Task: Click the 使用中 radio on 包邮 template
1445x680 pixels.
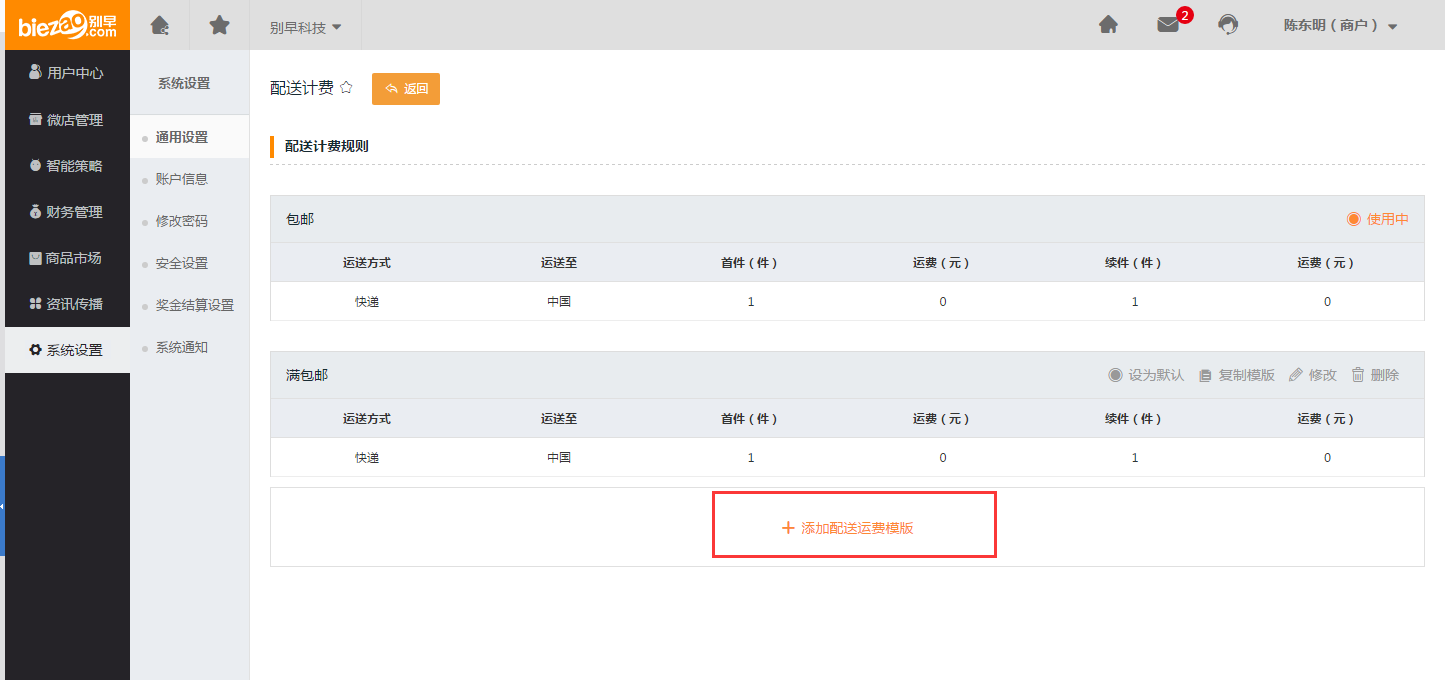Action: tap(1354, 219)
